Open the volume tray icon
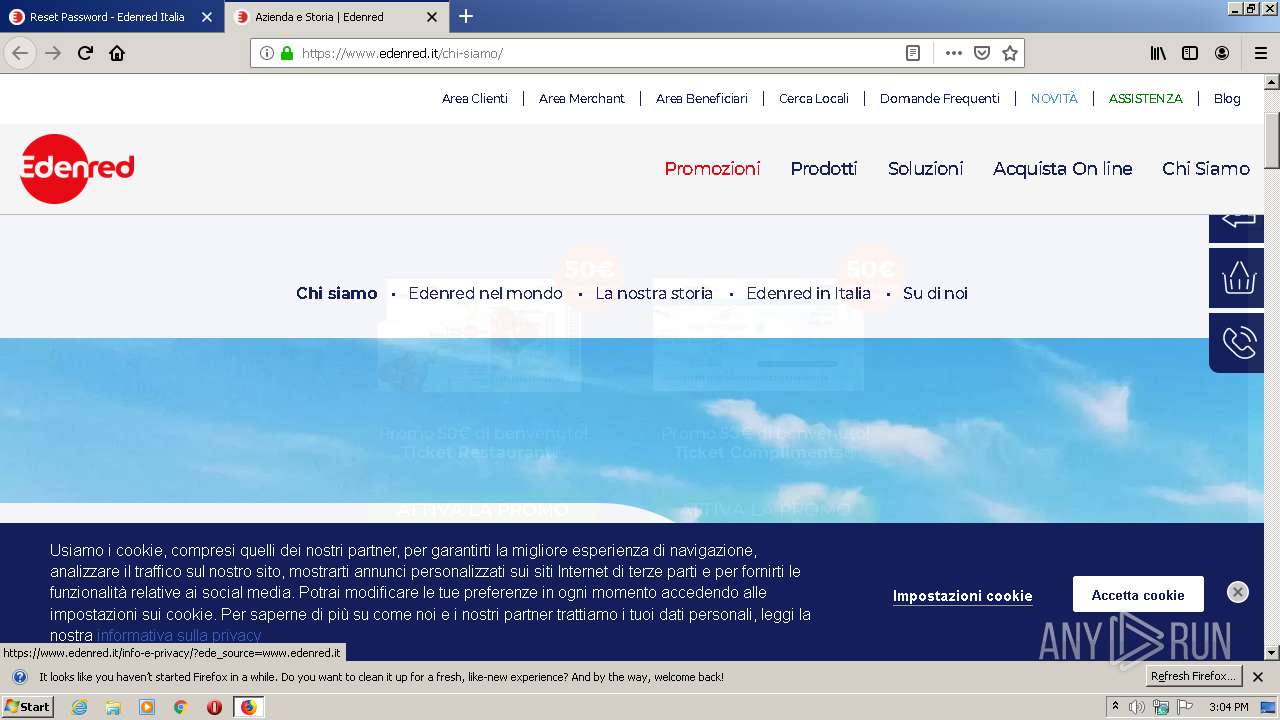Screen dimensions: 1280x720 pos(1137,707)
